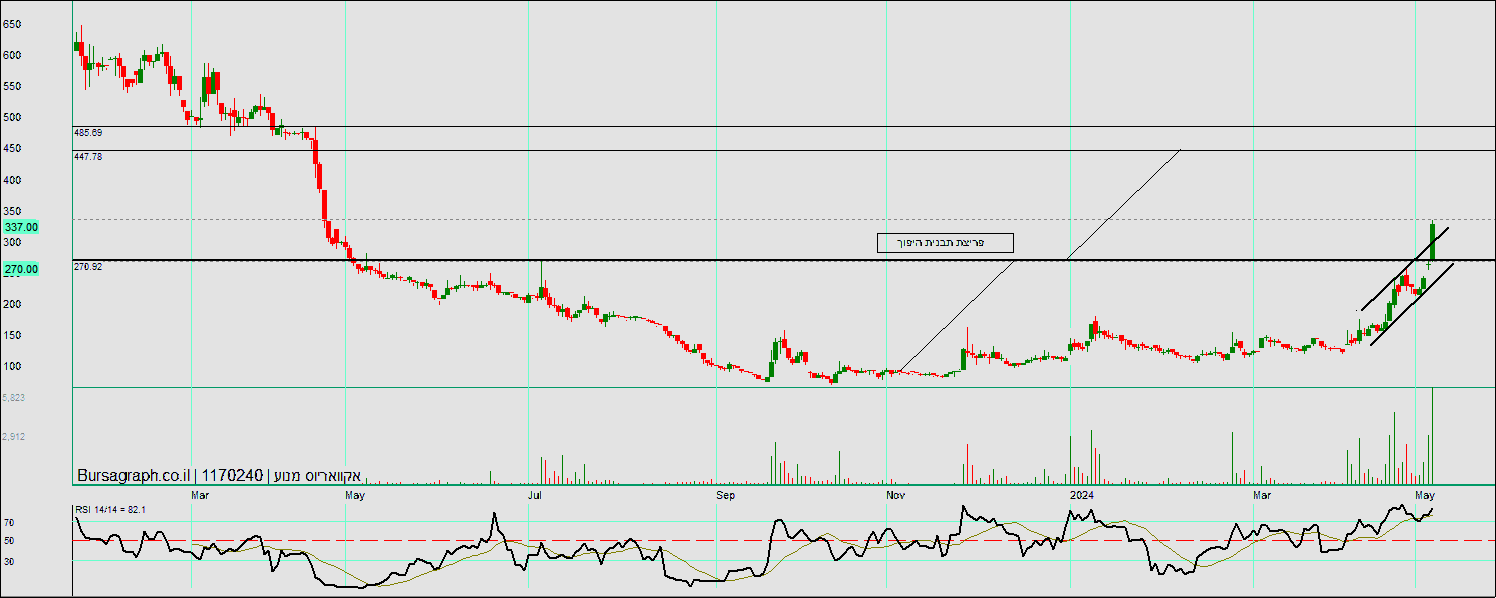Click the 2,912 volume axis label

[x=14, y=436]
